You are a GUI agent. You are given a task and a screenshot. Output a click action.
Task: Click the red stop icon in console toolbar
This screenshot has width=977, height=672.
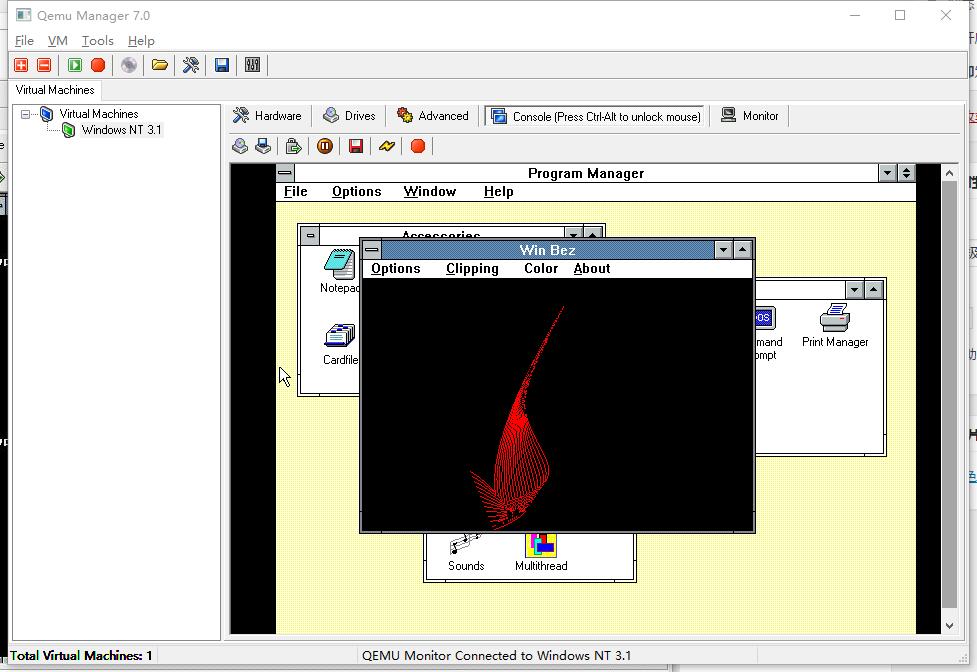point(418,146)
